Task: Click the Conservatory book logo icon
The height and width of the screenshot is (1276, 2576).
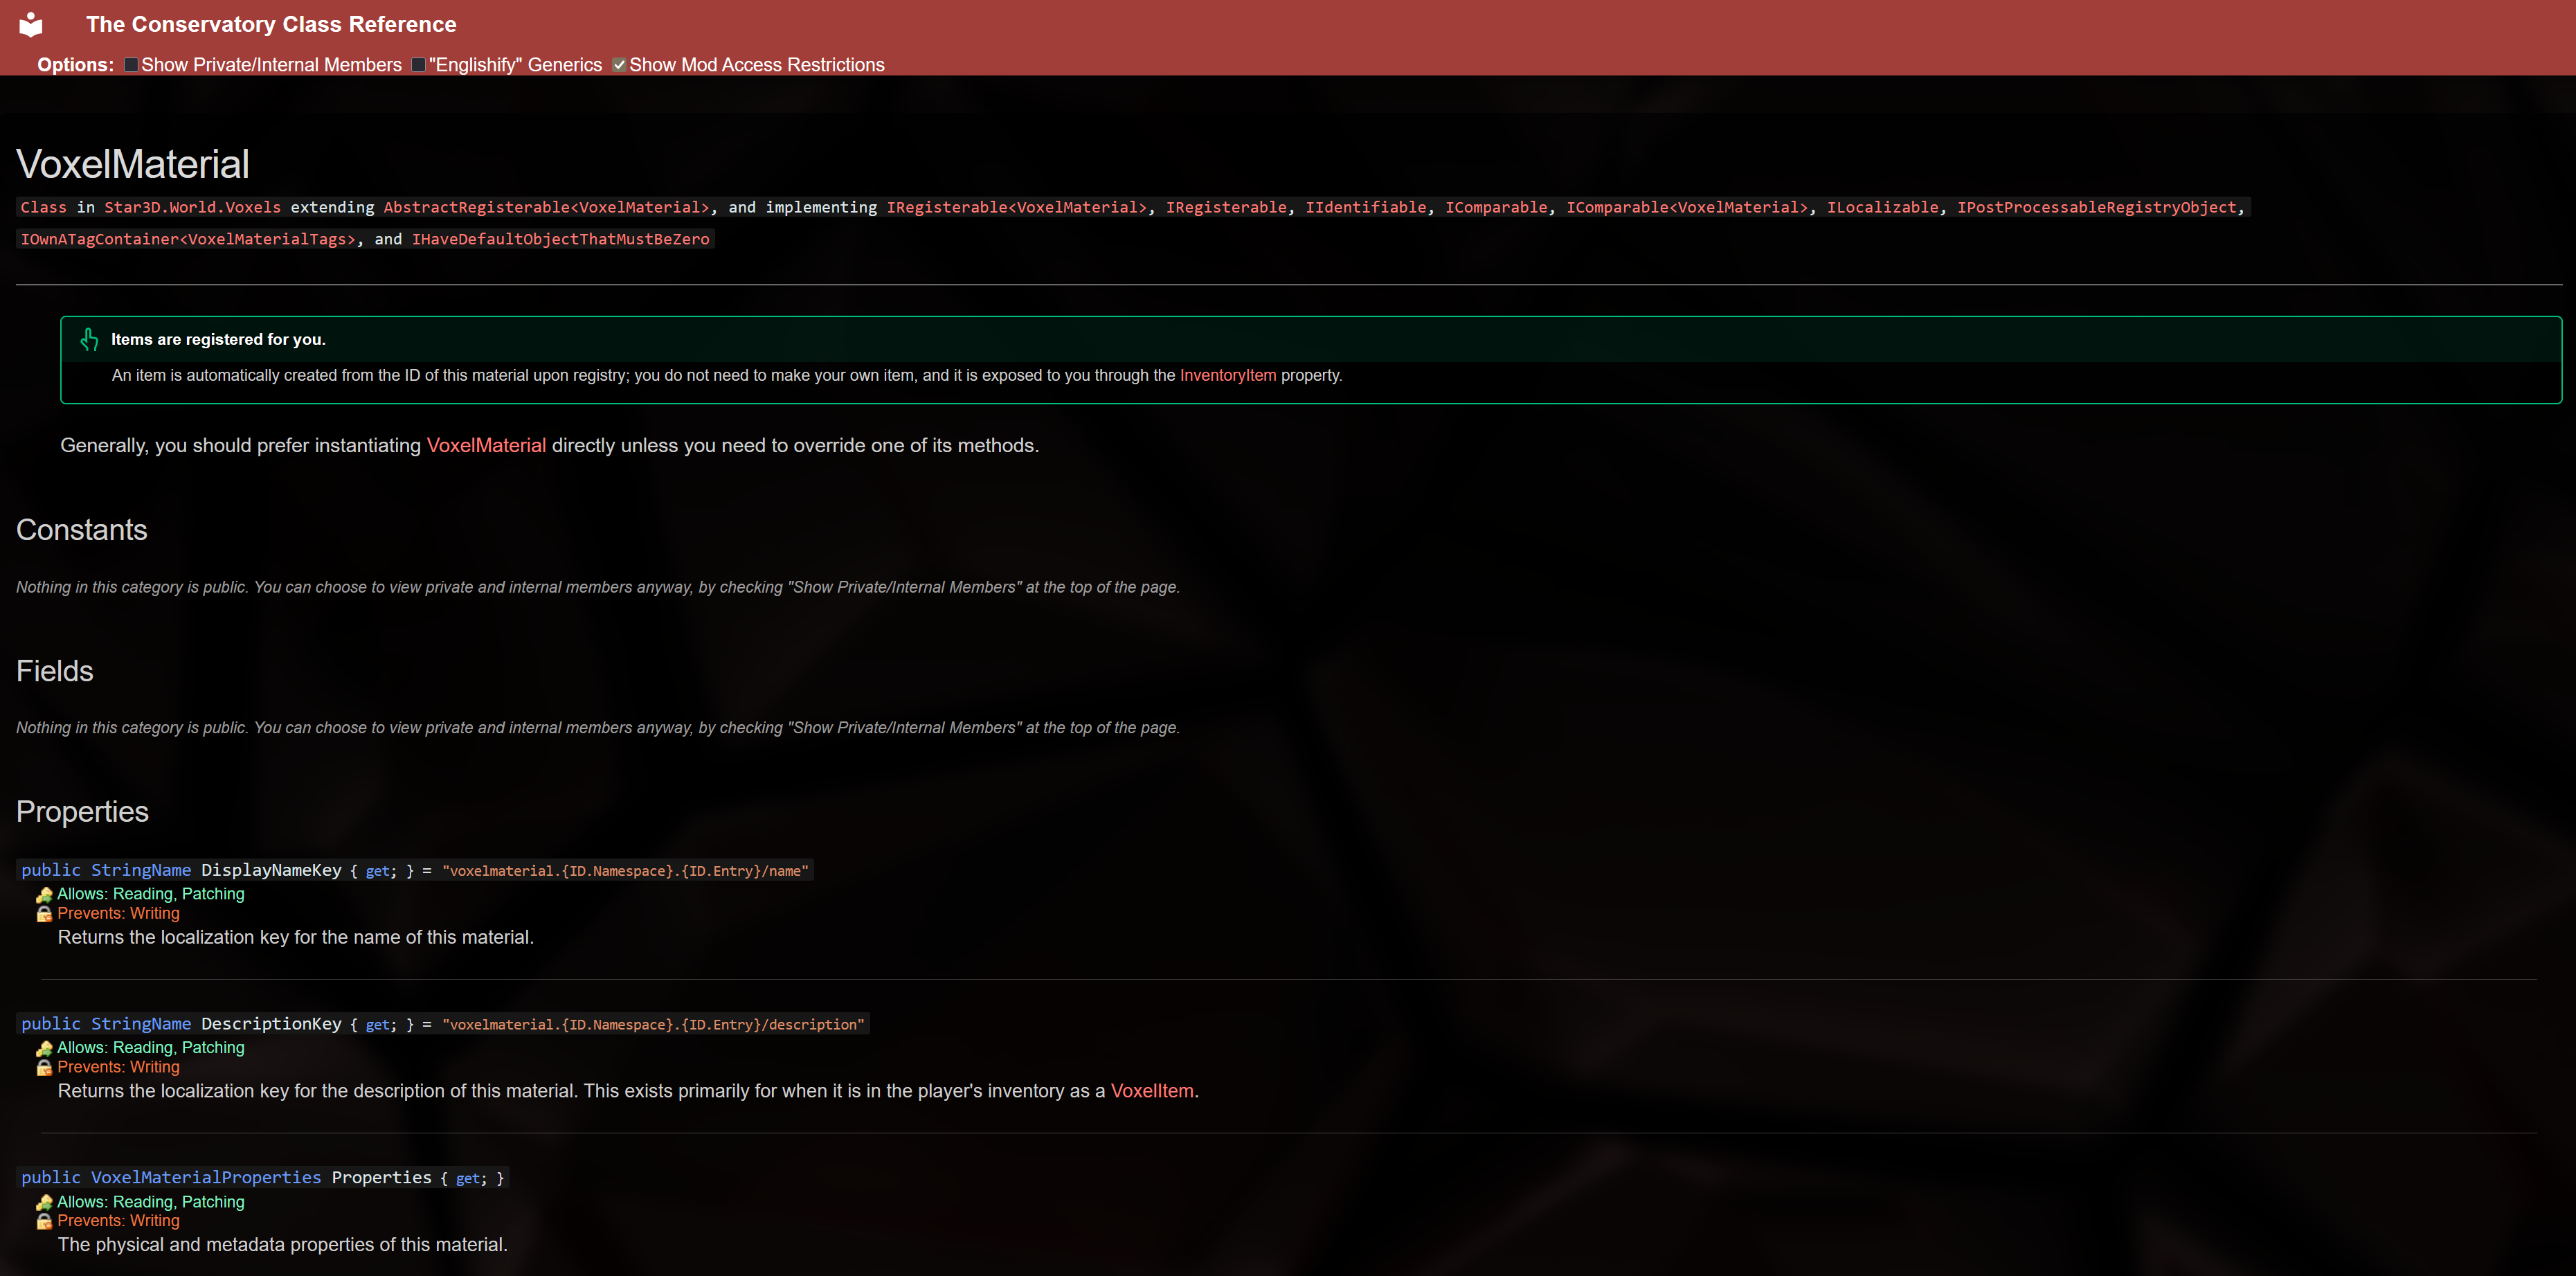Action: [x=31, y=24]
